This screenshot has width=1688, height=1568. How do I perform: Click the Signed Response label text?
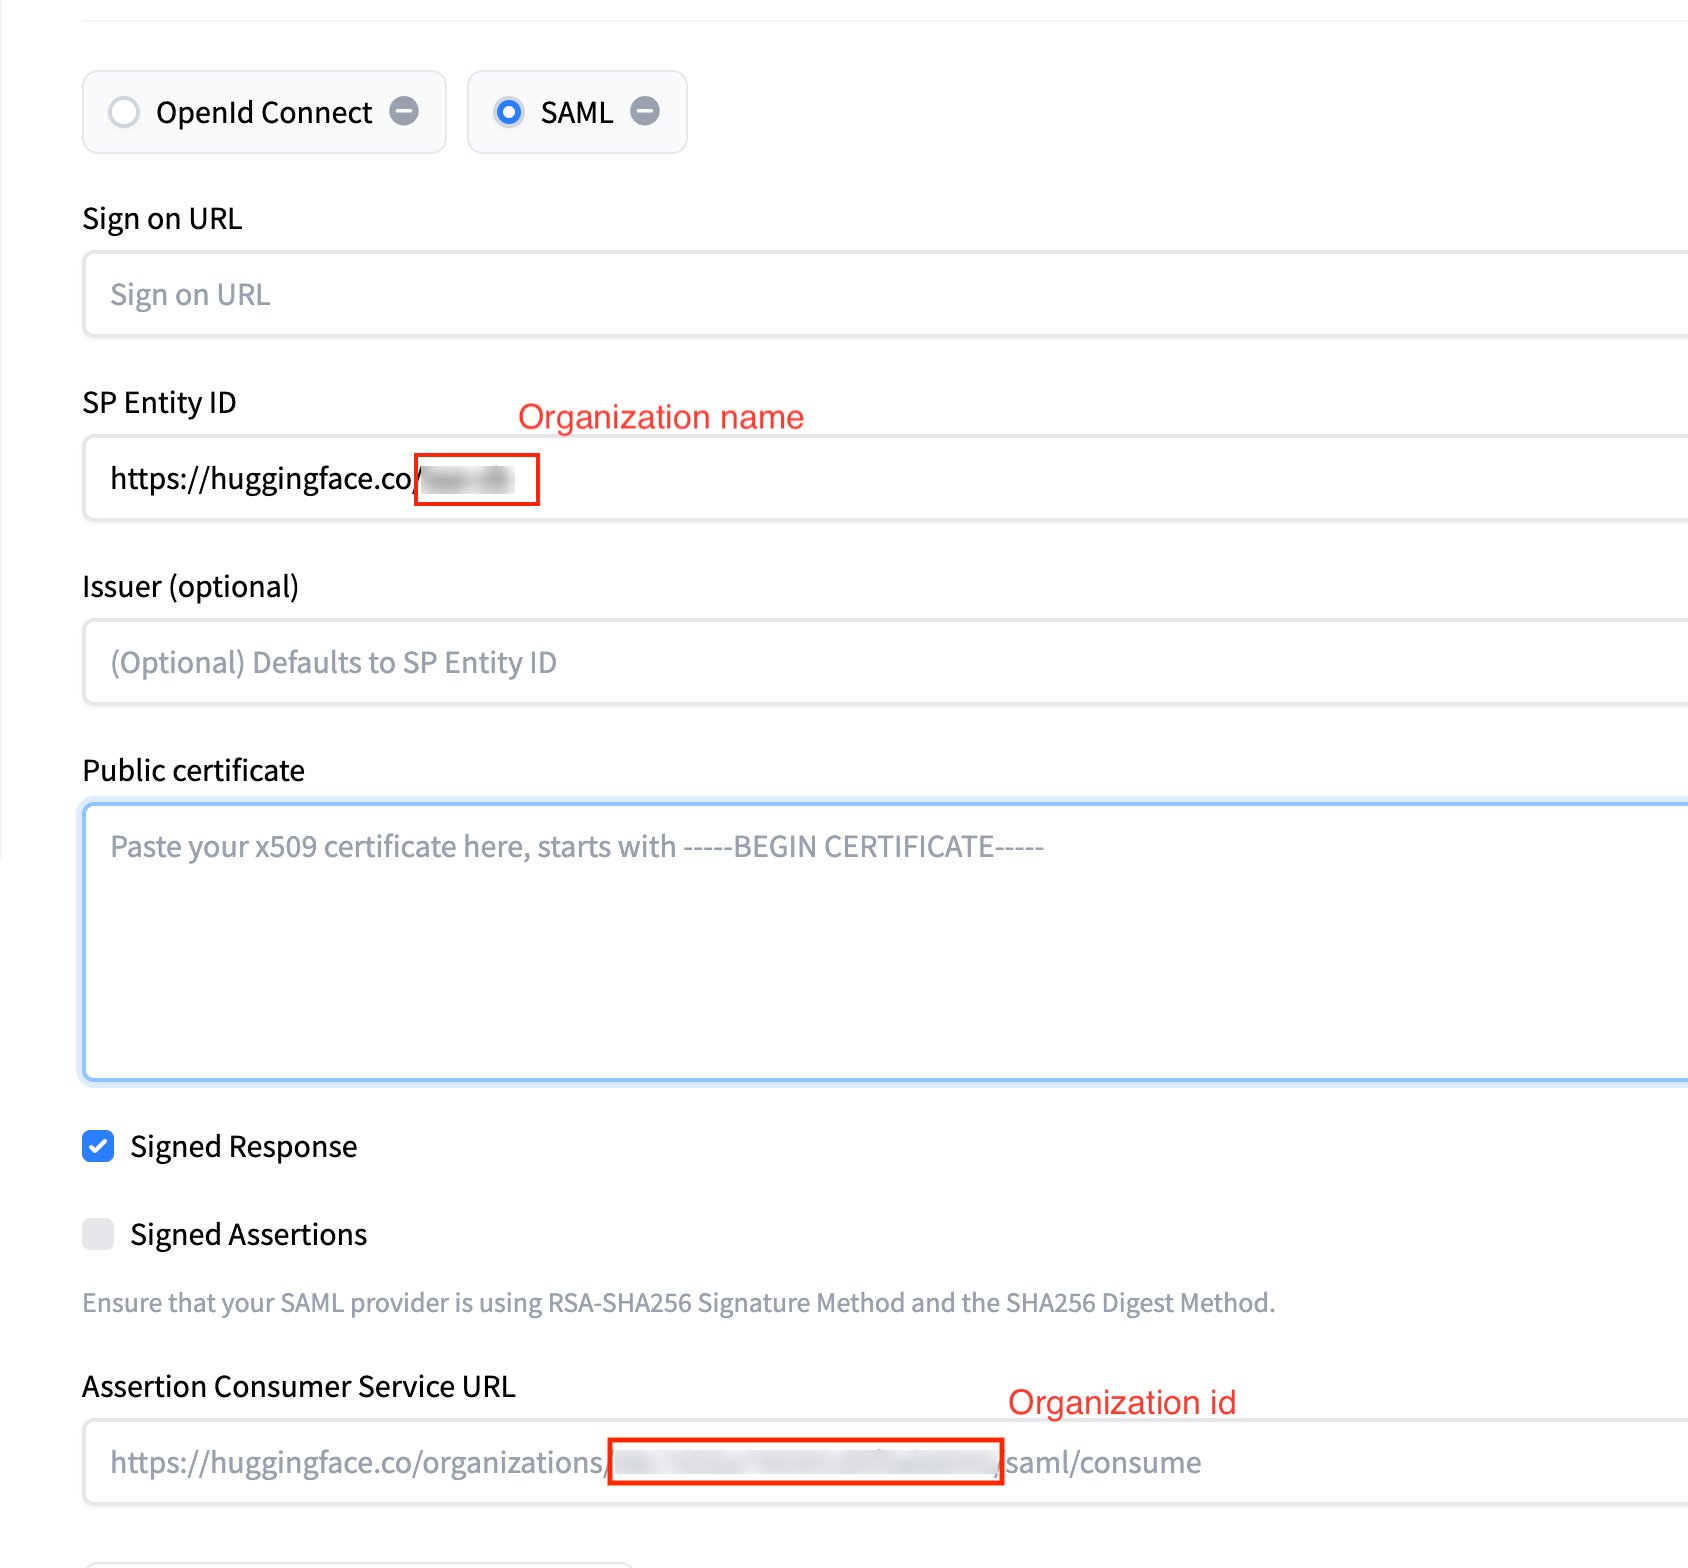(x=243, y=1147)
